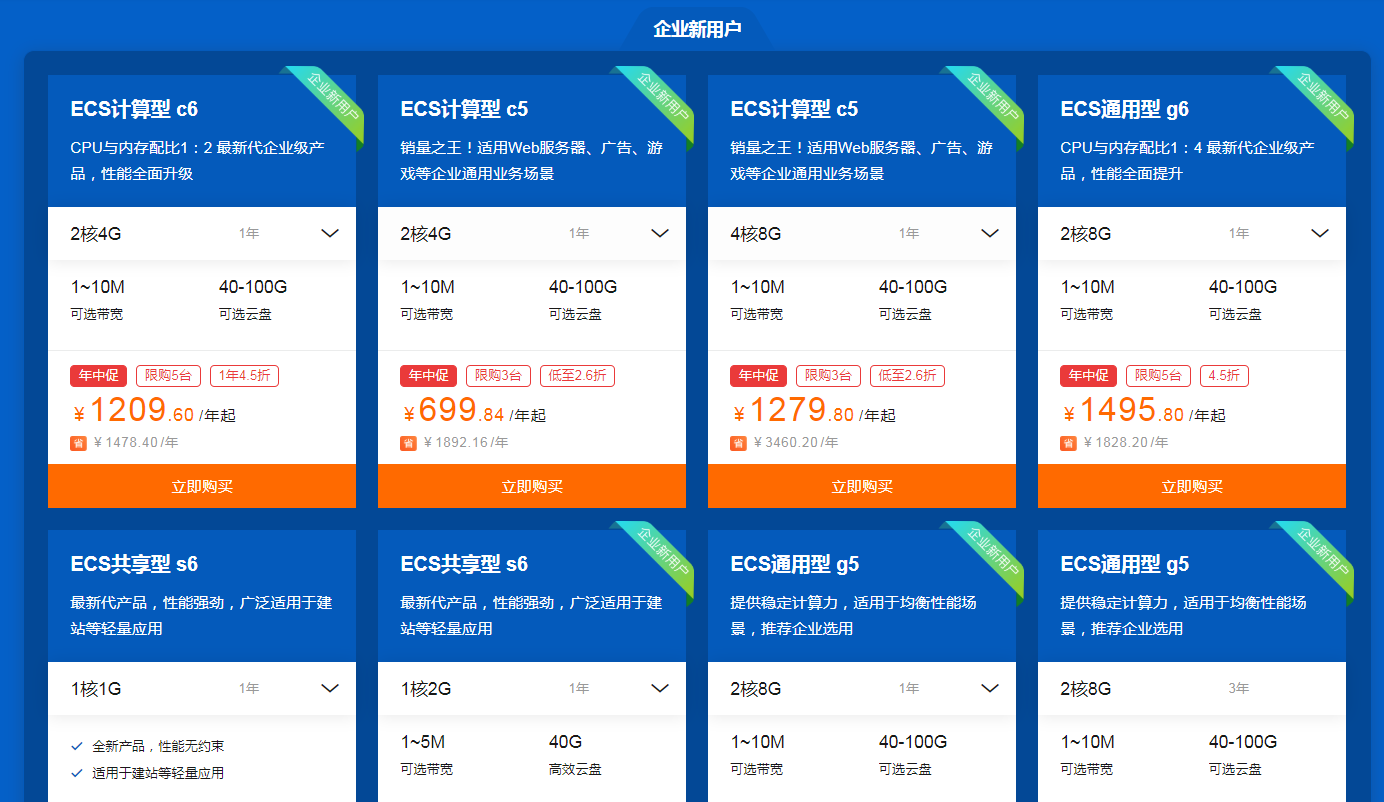Click the ECS通用型 g6 card title
The width and height of the screenshot is (1384, 802).
tap(1124, 109)
